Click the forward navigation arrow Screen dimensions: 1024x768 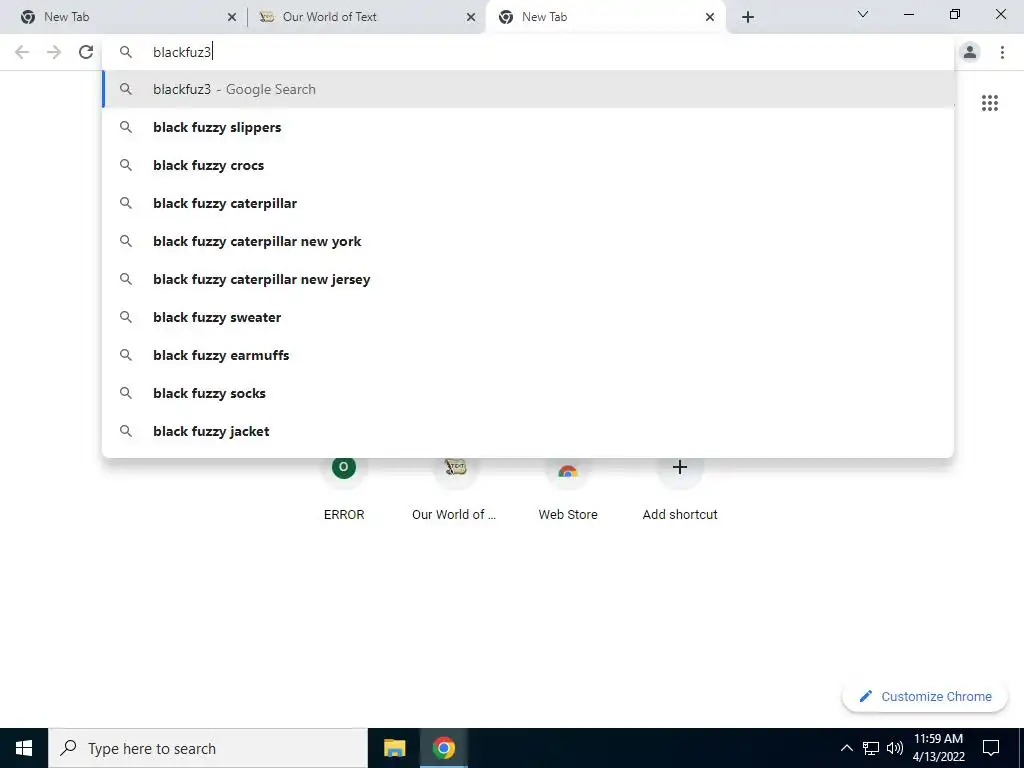[54, 52]
